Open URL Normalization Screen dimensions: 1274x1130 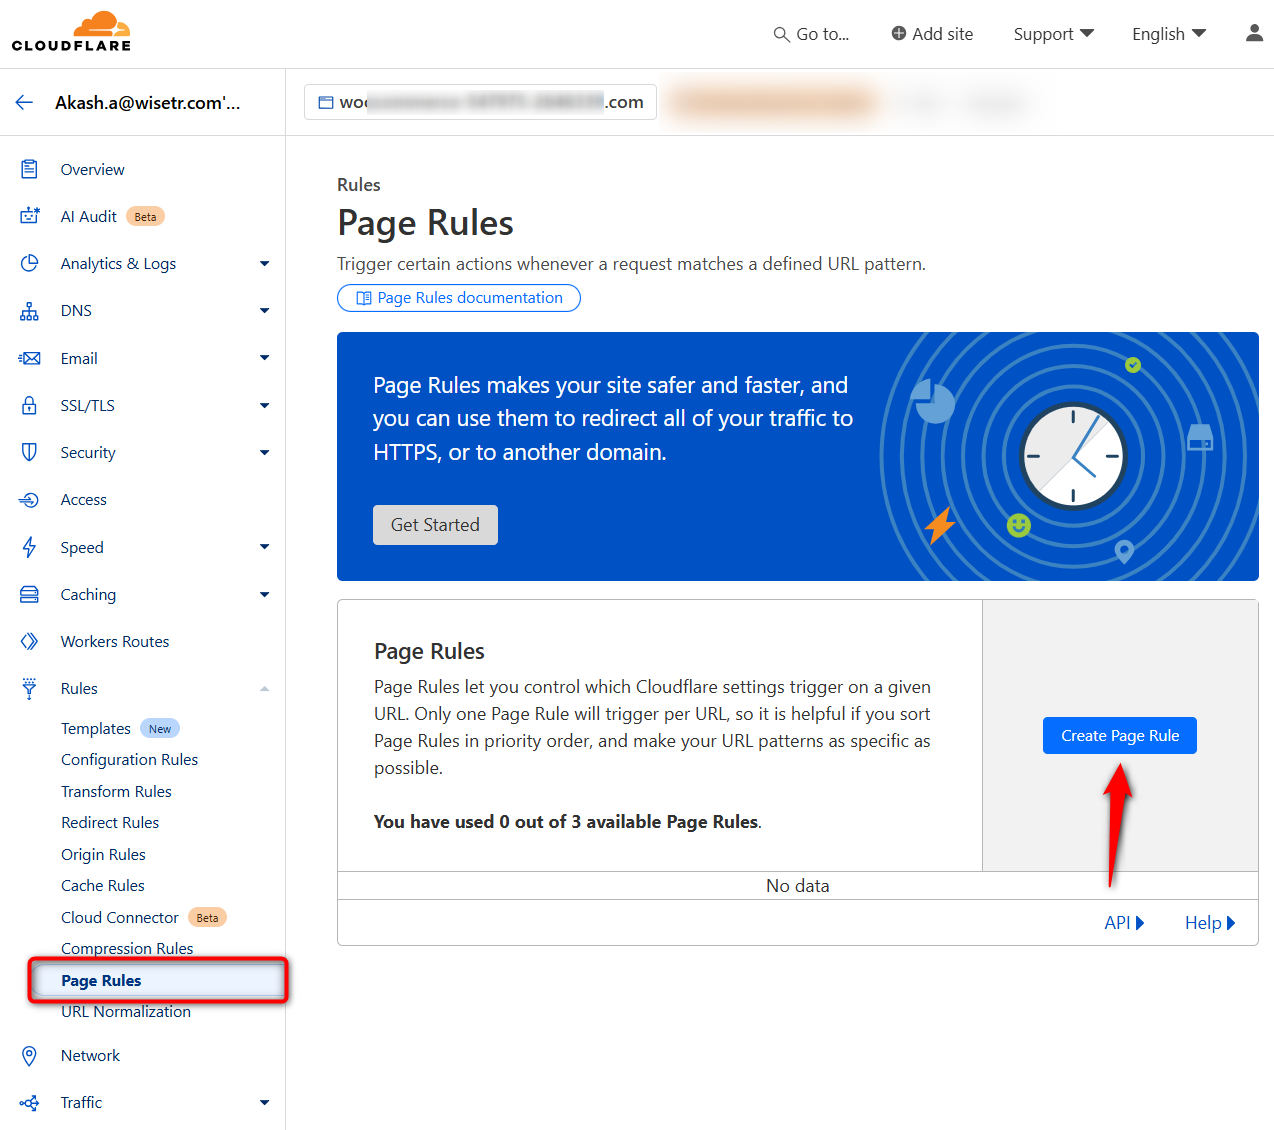click(x=126, y=1011)
